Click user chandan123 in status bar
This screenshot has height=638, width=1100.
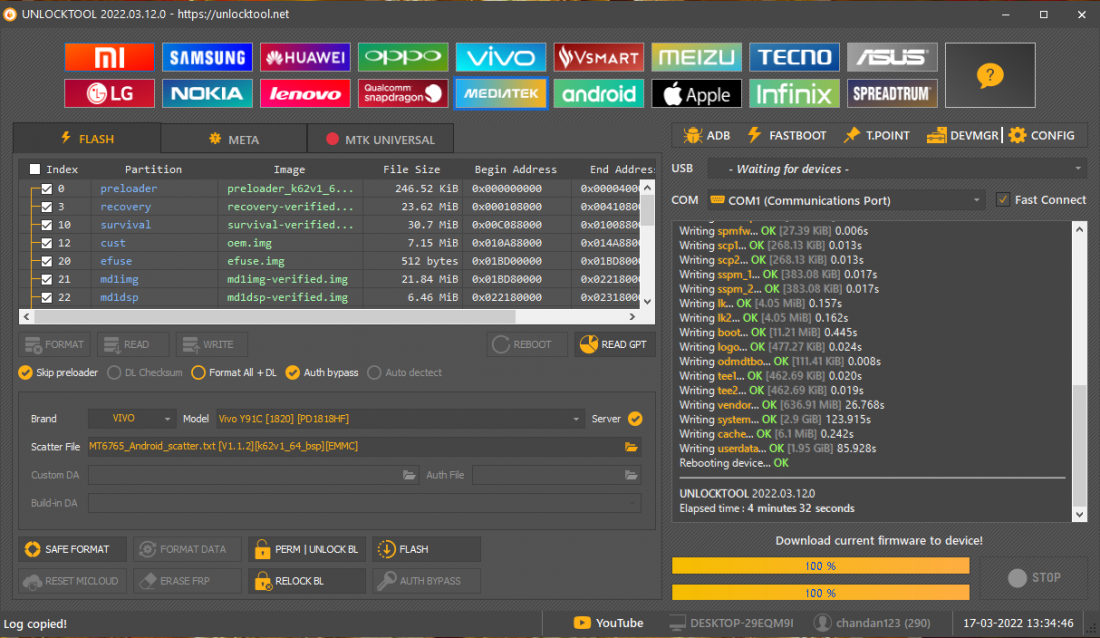click(872, 623)
